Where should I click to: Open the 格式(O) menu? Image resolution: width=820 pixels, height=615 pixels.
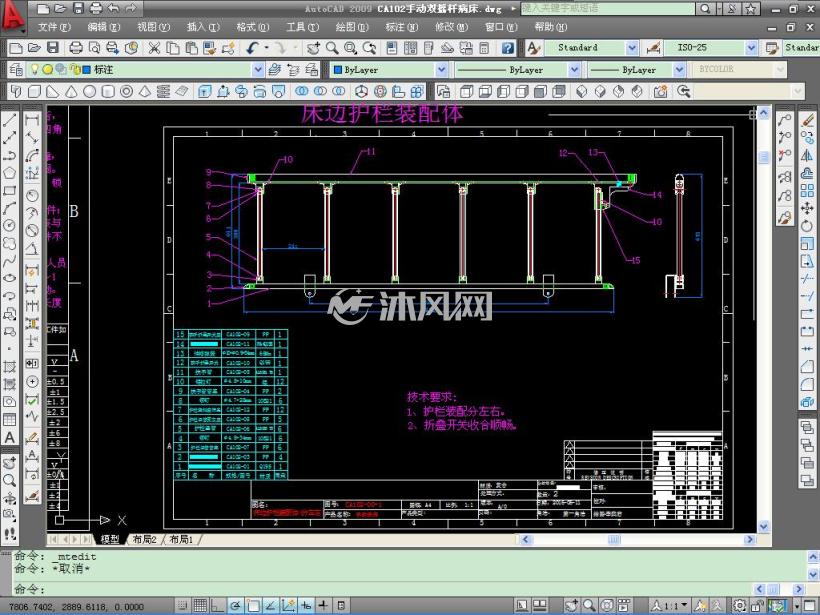point(253,27)
